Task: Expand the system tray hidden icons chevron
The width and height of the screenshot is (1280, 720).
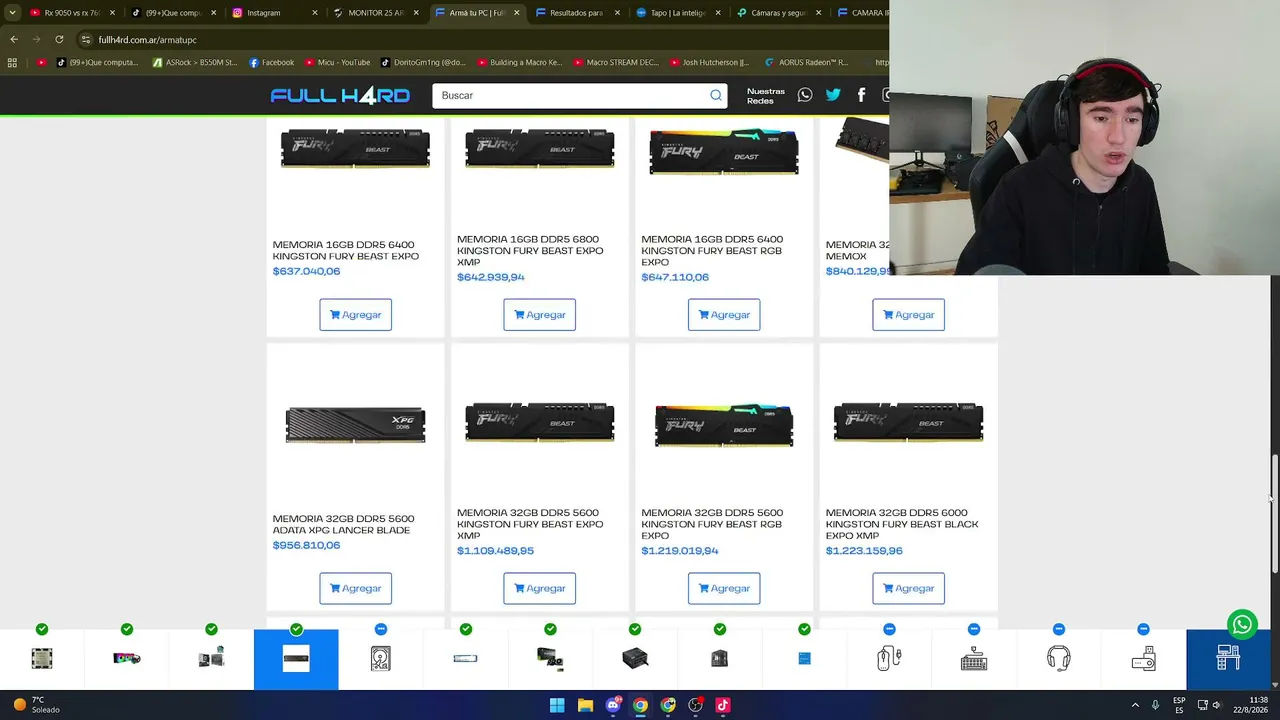Action: [1135, 705]
